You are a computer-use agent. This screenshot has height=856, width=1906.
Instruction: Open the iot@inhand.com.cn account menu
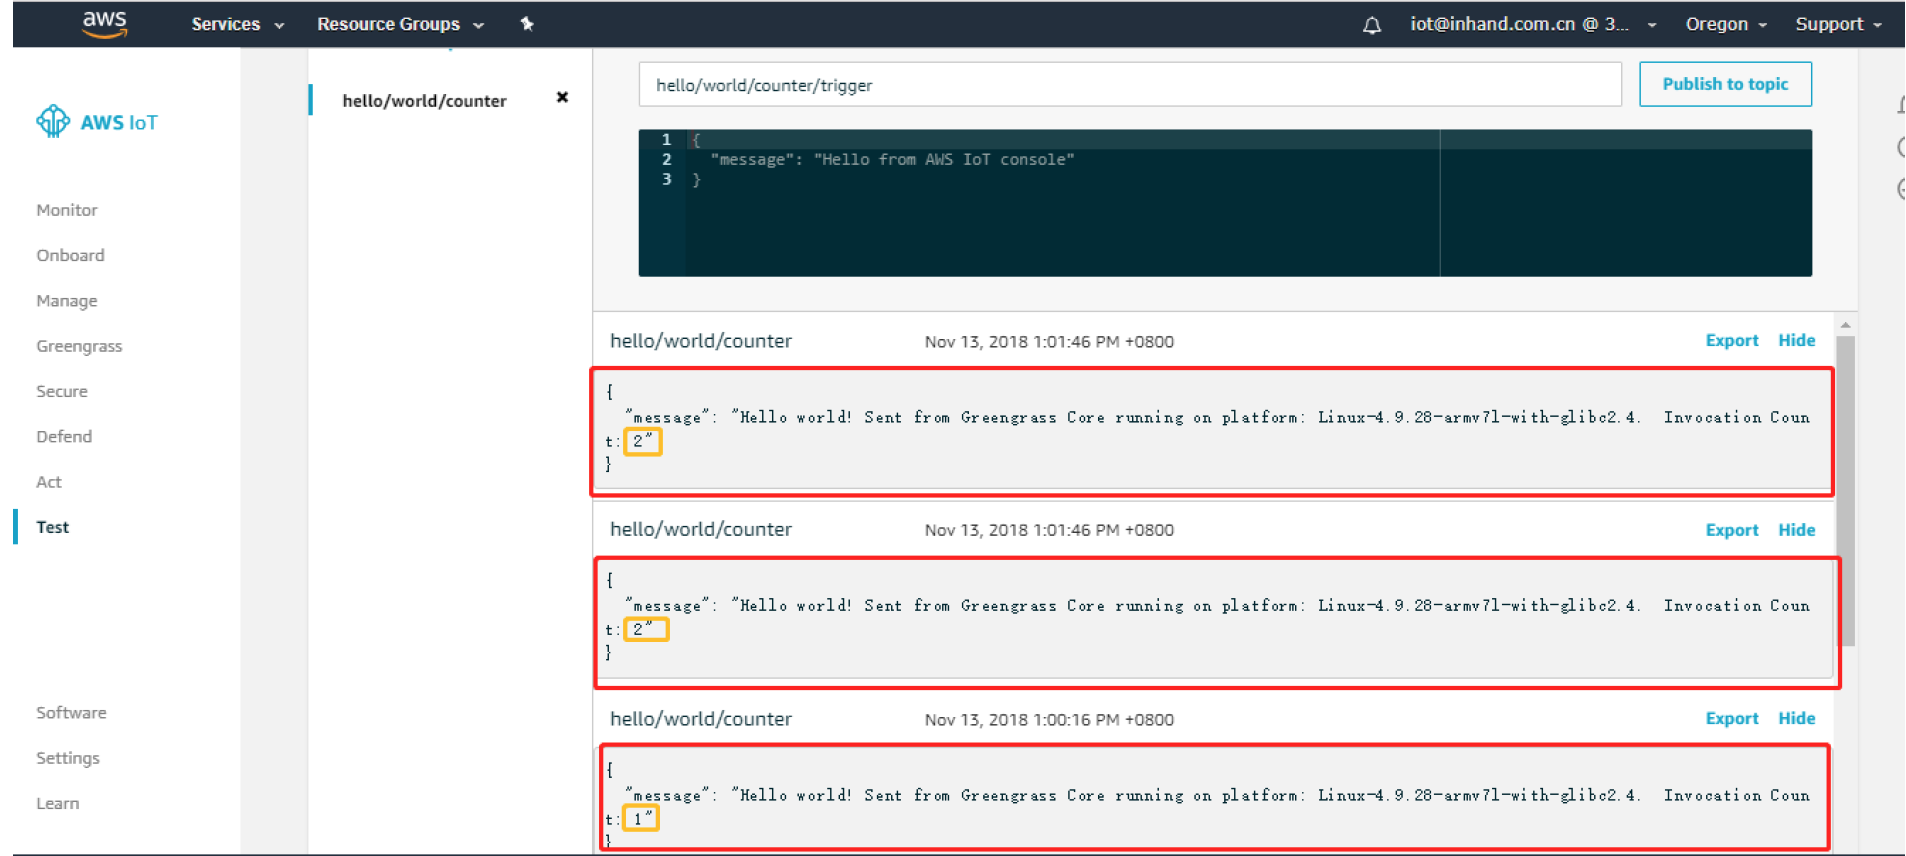[x=1532, y=24]
